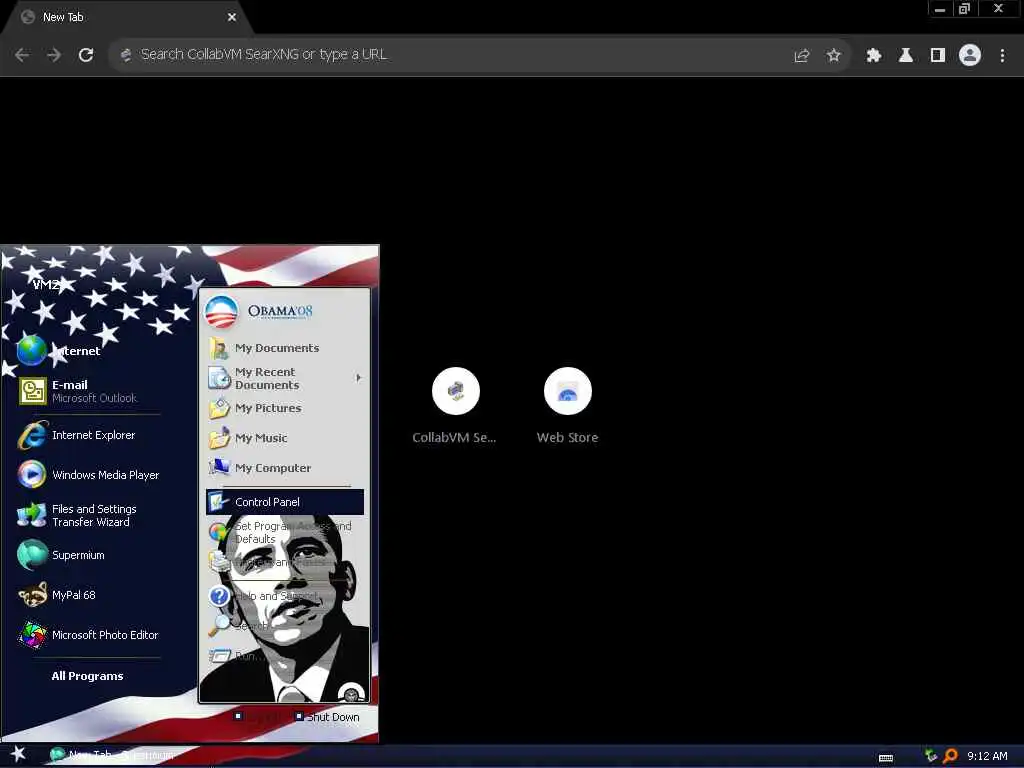Screen dimensions: 1024x768
Task: Click the Shut Down button
Action: pos(327,717)
